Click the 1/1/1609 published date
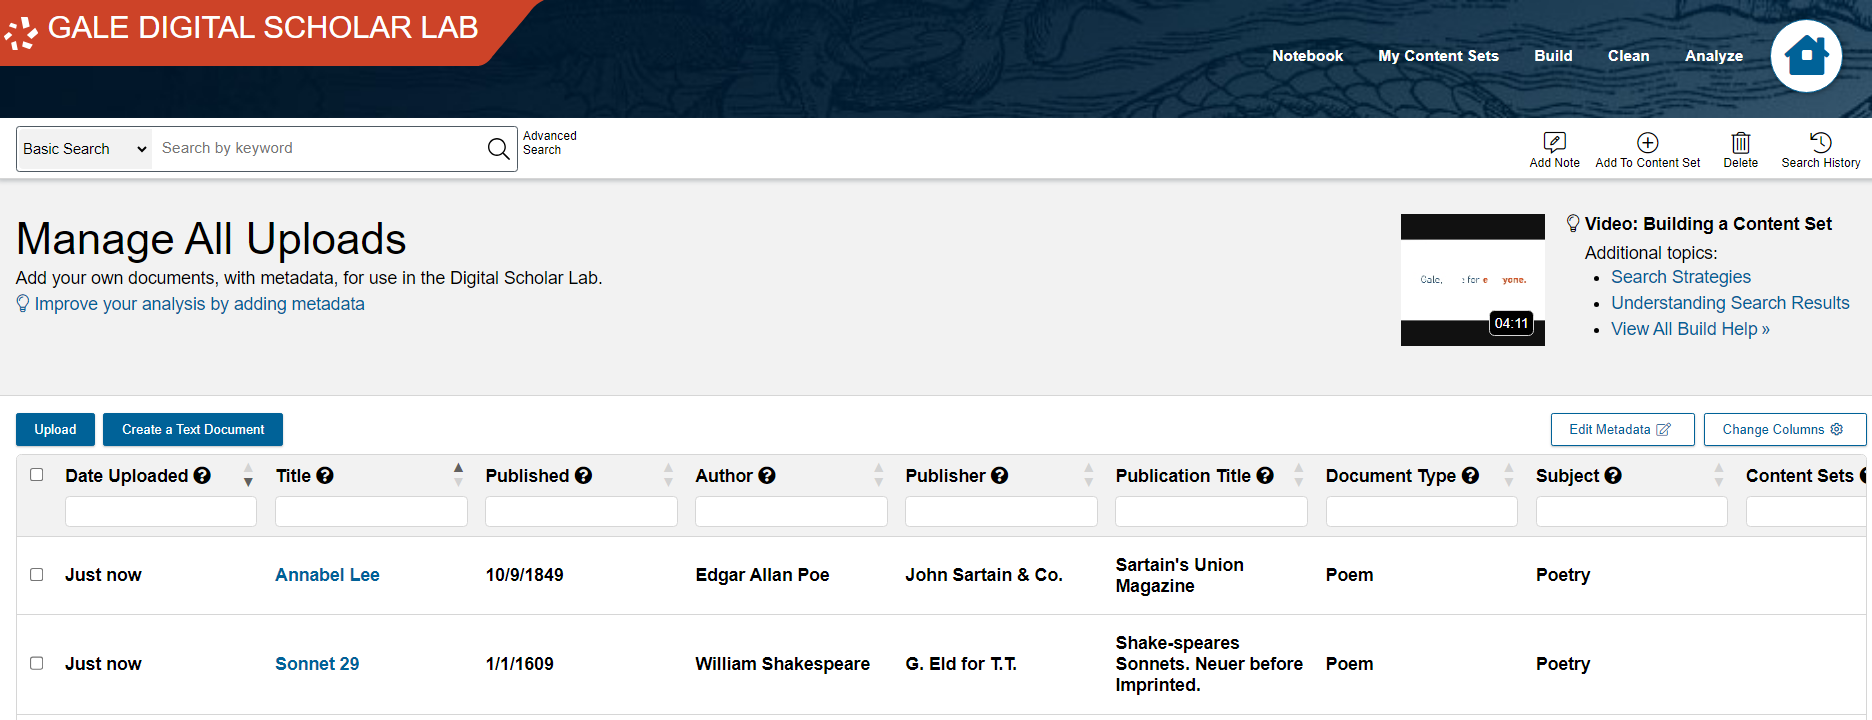1872x720 pixels. tap(519, 664)
